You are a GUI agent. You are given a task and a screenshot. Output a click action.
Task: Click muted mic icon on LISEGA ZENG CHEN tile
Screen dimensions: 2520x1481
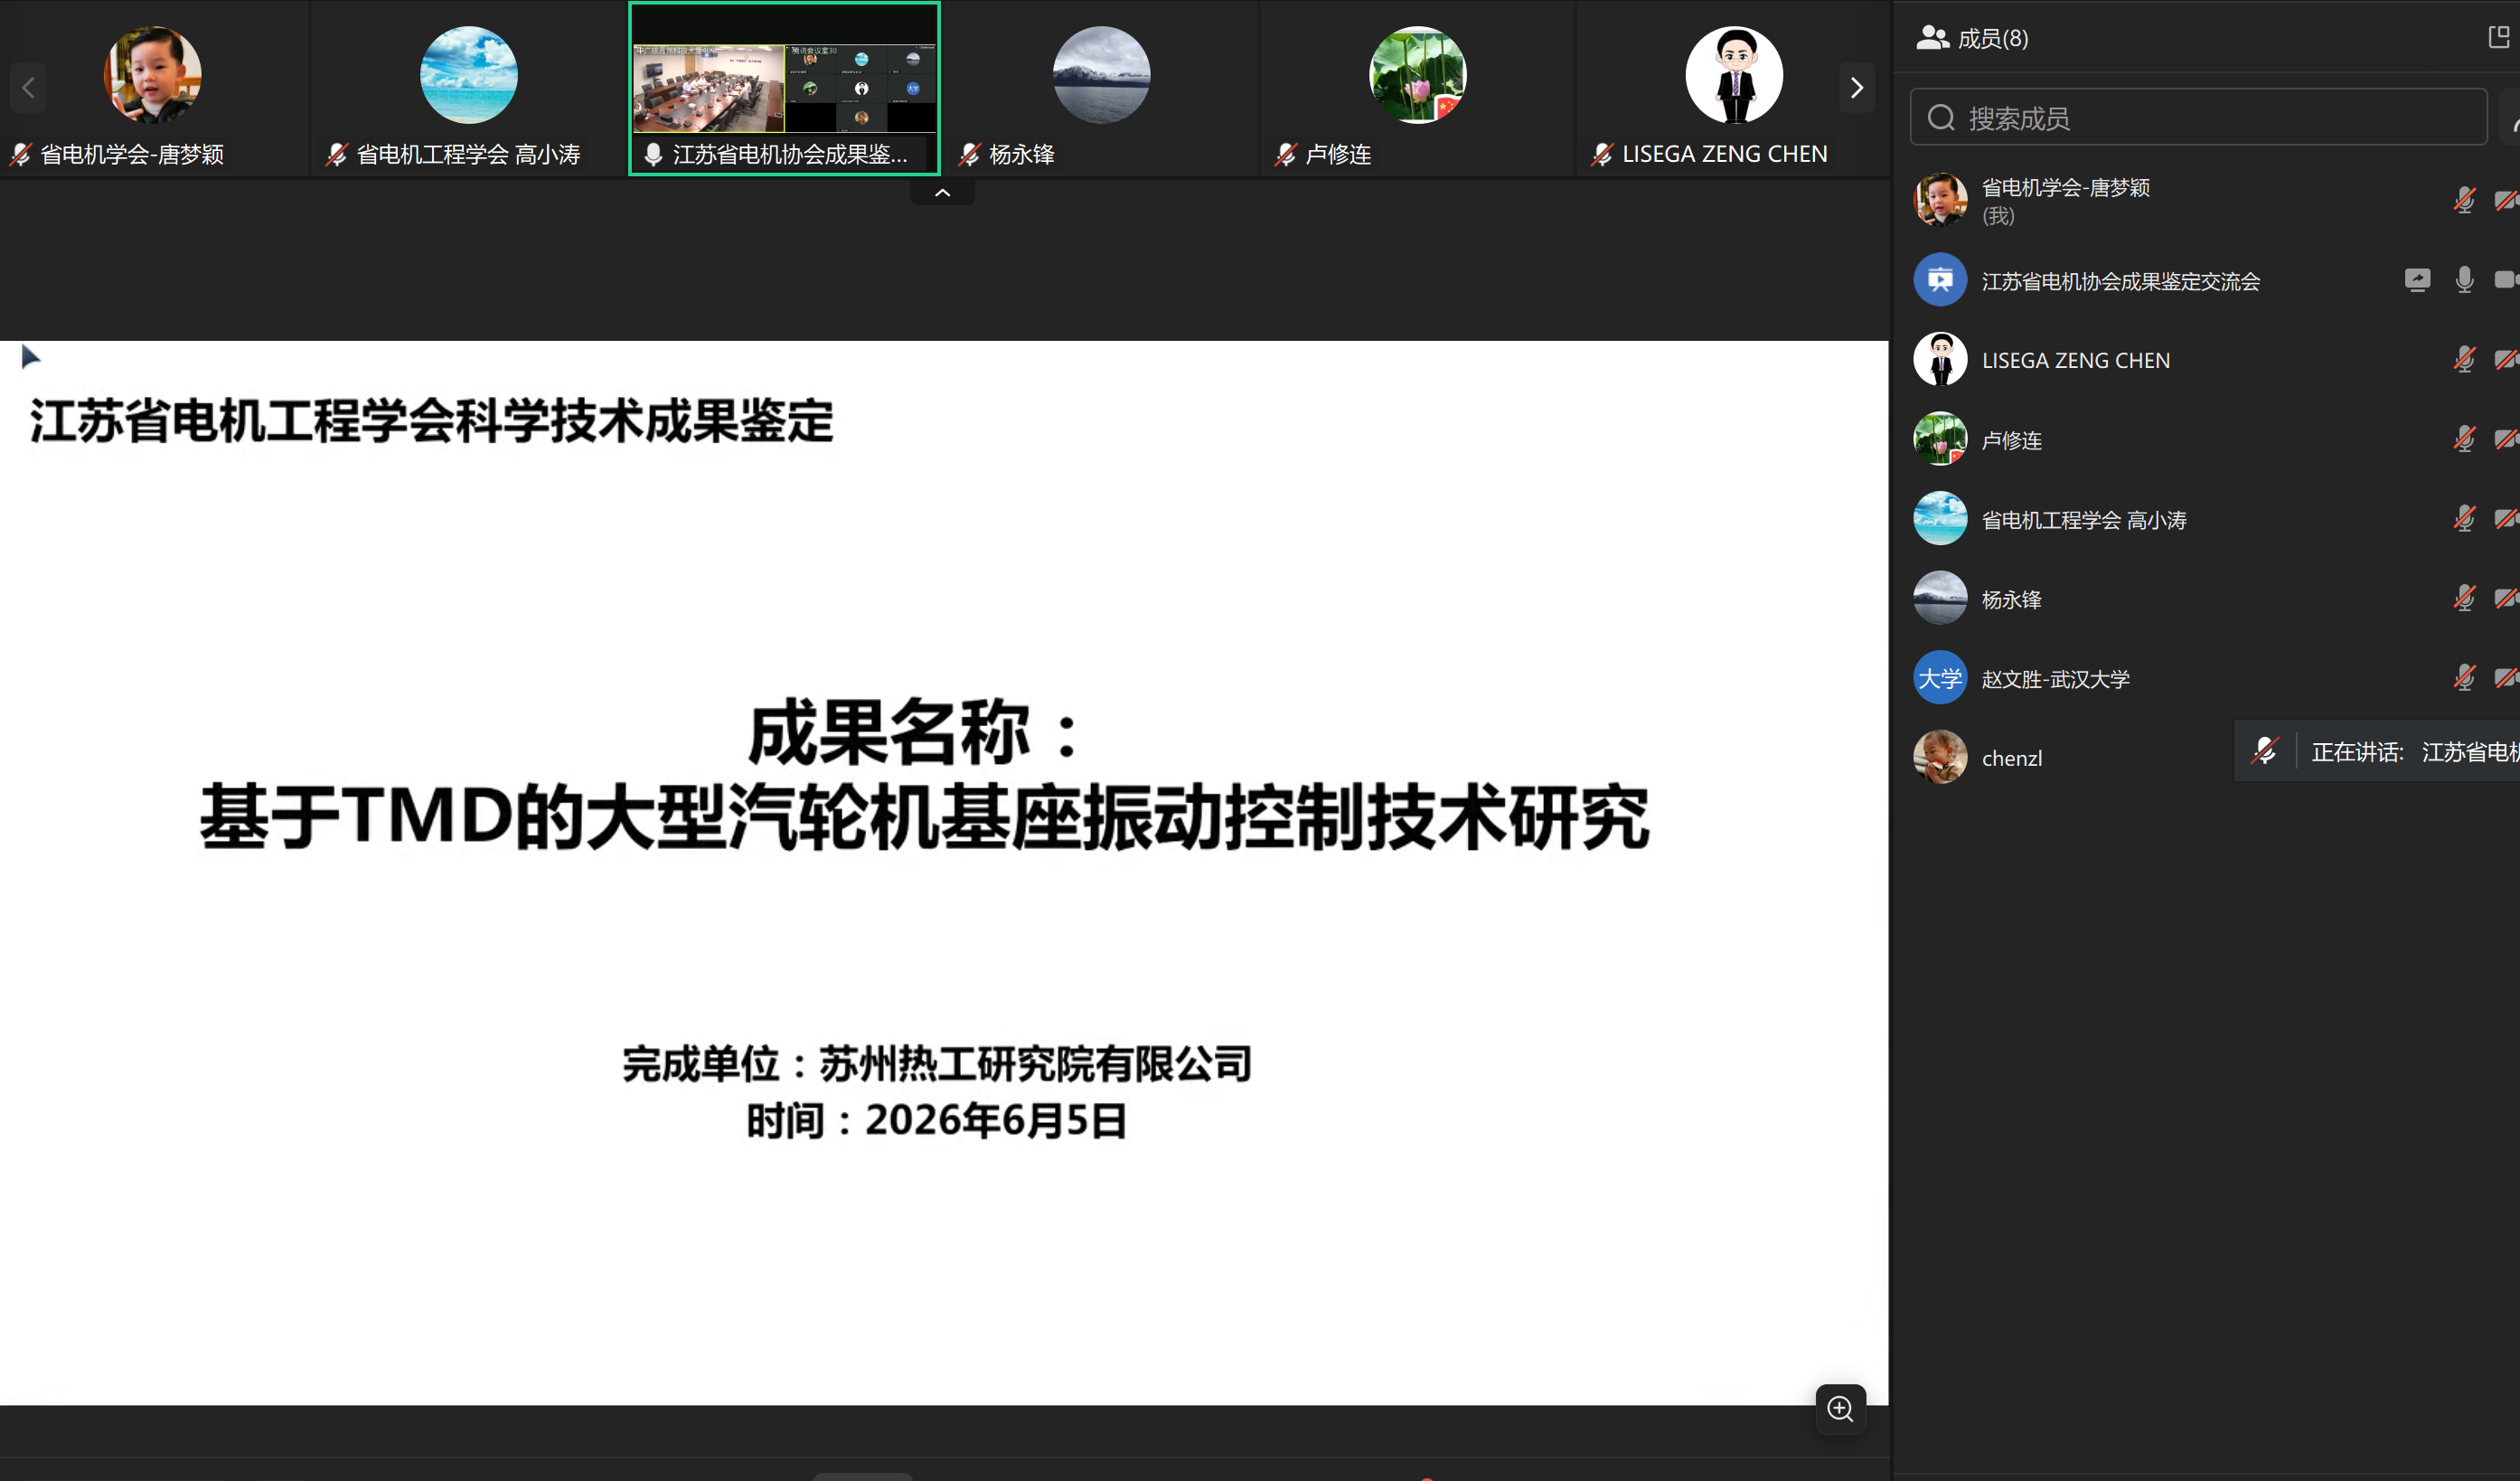click(x=1601, y=154)
